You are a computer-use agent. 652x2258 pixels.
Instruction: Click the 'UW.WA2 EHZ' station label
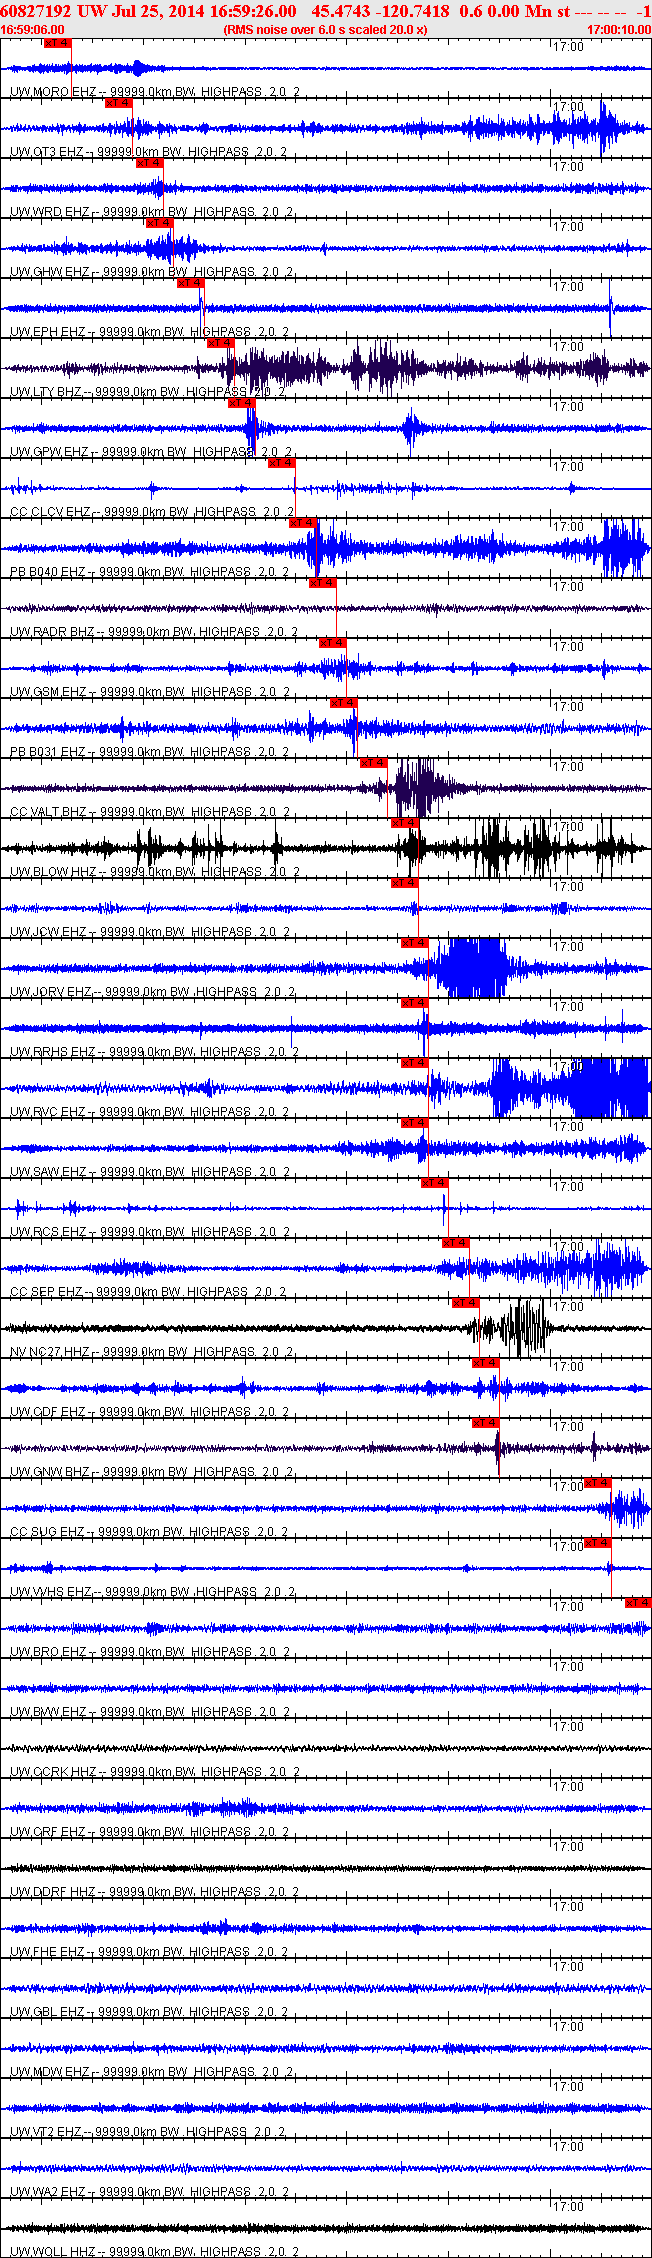point(47,2192)
